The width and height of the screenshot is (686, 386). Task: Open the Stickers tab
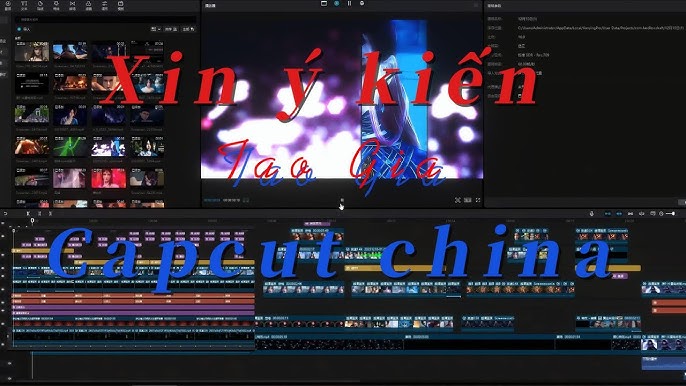[x=40, y=5]
